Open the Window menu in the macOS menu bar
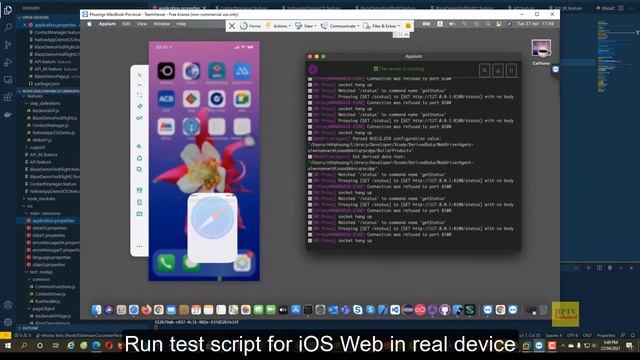 tap(162, 24)
